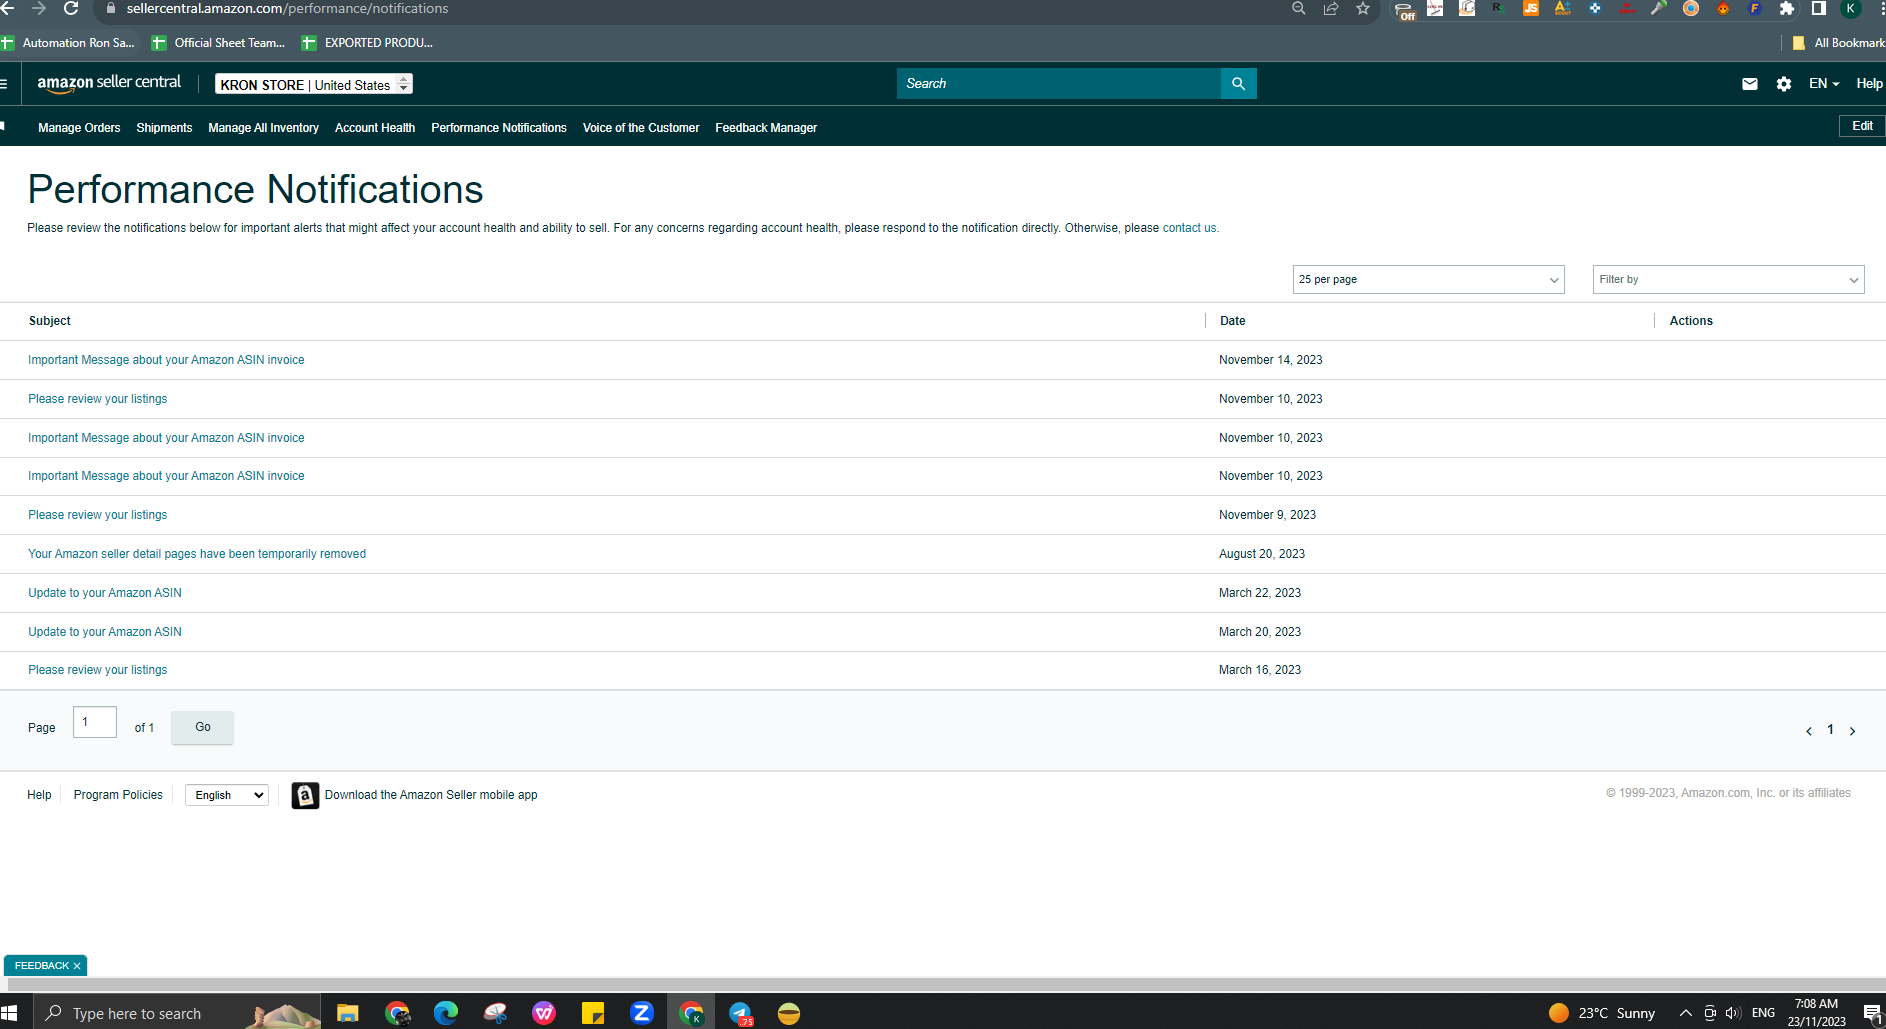Open the Chrome side panel icon
This screenshot has width=1886, height=1029.
point(1819,8)
